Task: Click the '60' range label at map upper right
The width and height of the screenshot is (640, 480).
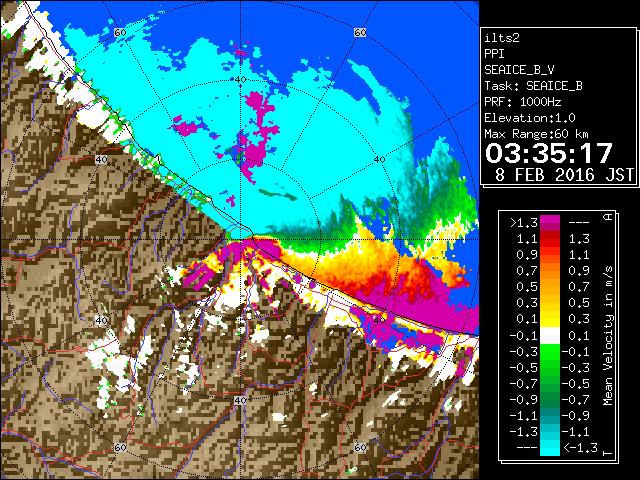Action: pyautogui.click(x=360, y=32)
